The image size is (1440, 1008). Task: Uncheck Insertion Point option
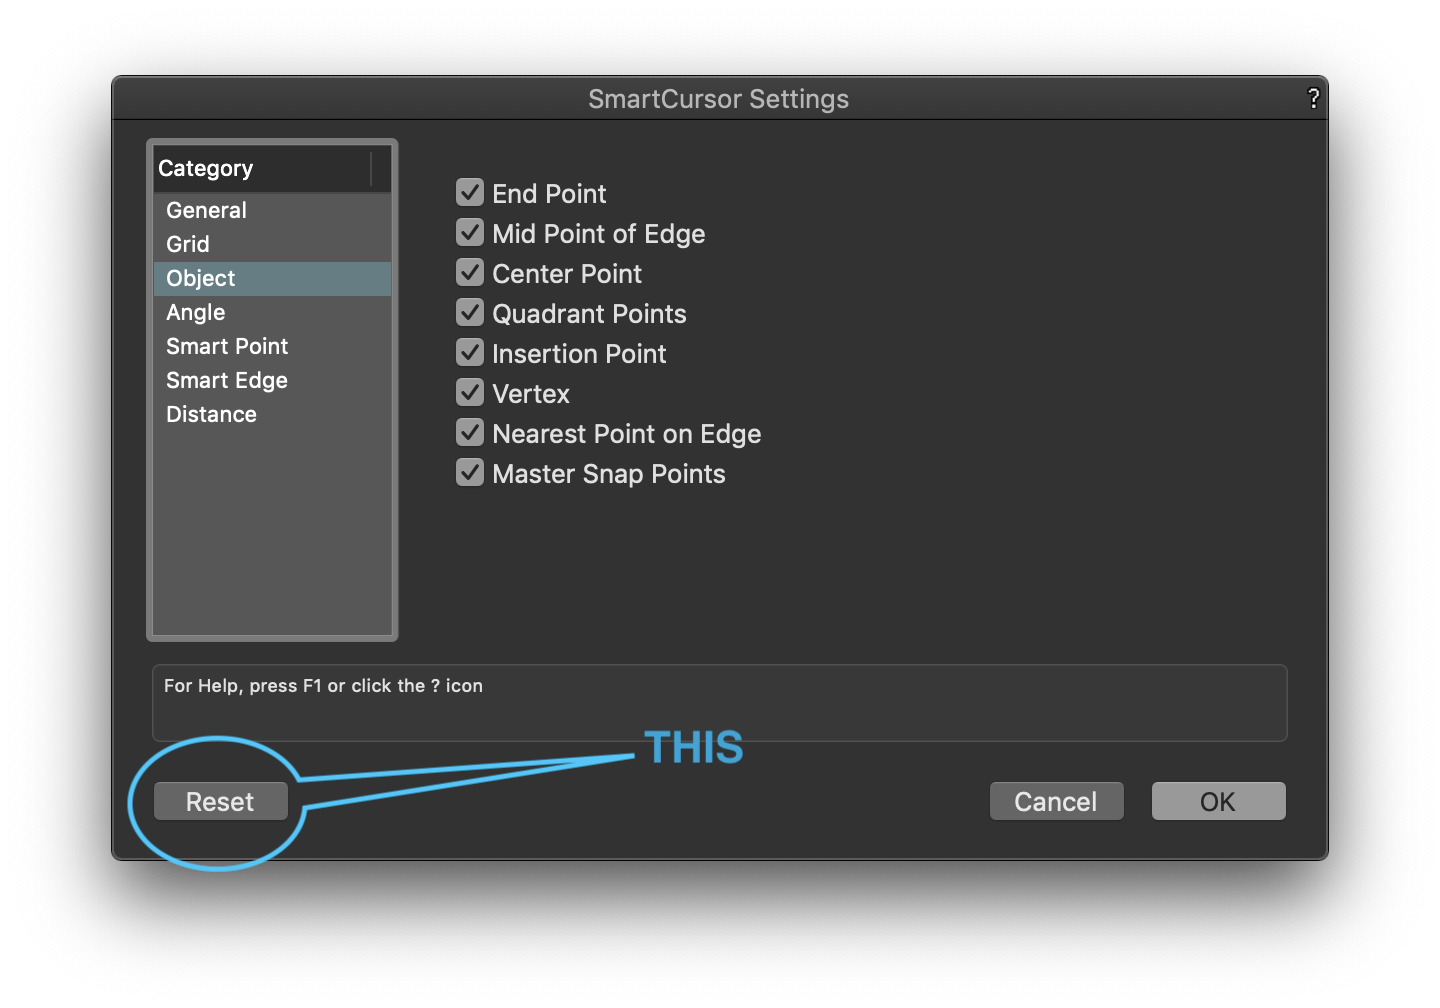click(470, 352)
